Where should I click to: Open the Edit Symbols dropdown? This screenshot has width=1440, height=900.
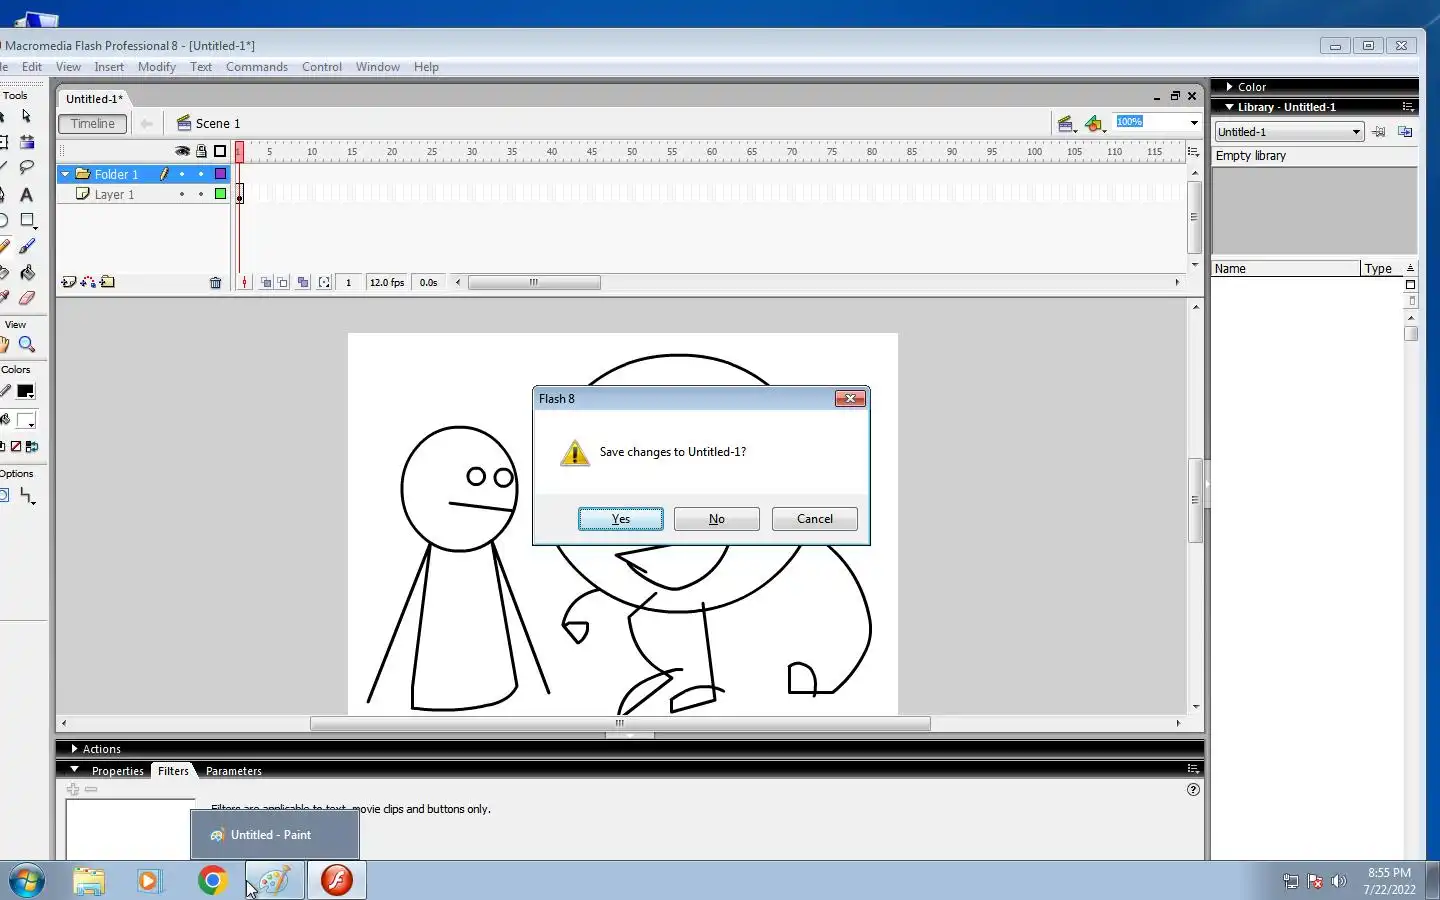[1095, 124]
